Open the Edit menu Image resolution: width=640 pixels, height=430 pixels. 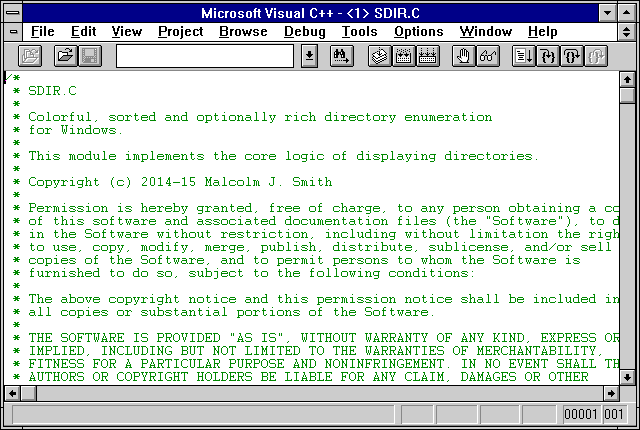(x=83, y=31)
